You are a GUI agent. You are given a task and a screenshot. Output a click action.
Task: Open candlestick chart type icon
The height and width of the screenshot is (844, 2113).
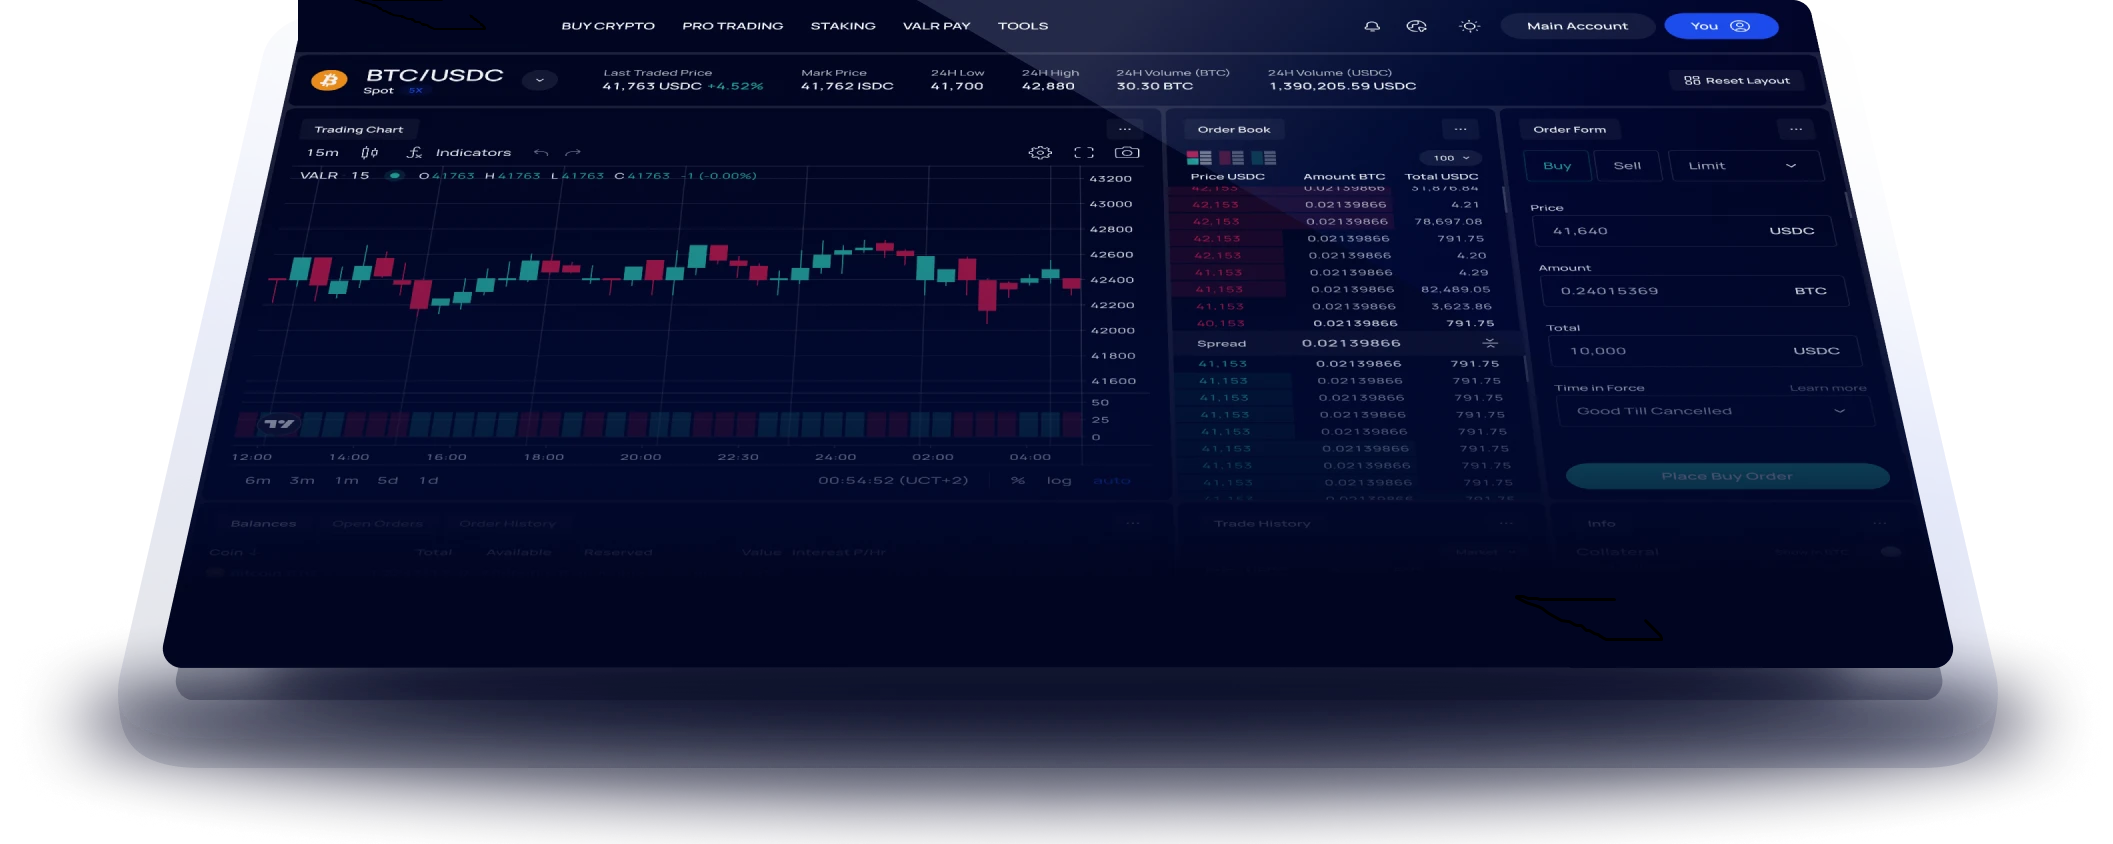pos(370,153)
